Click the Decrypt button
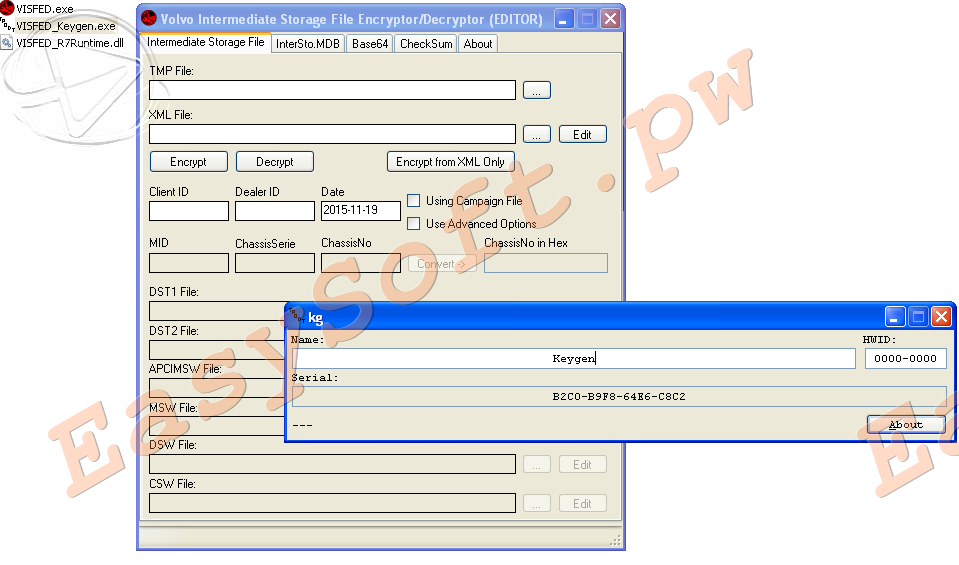 pos(275,162)
